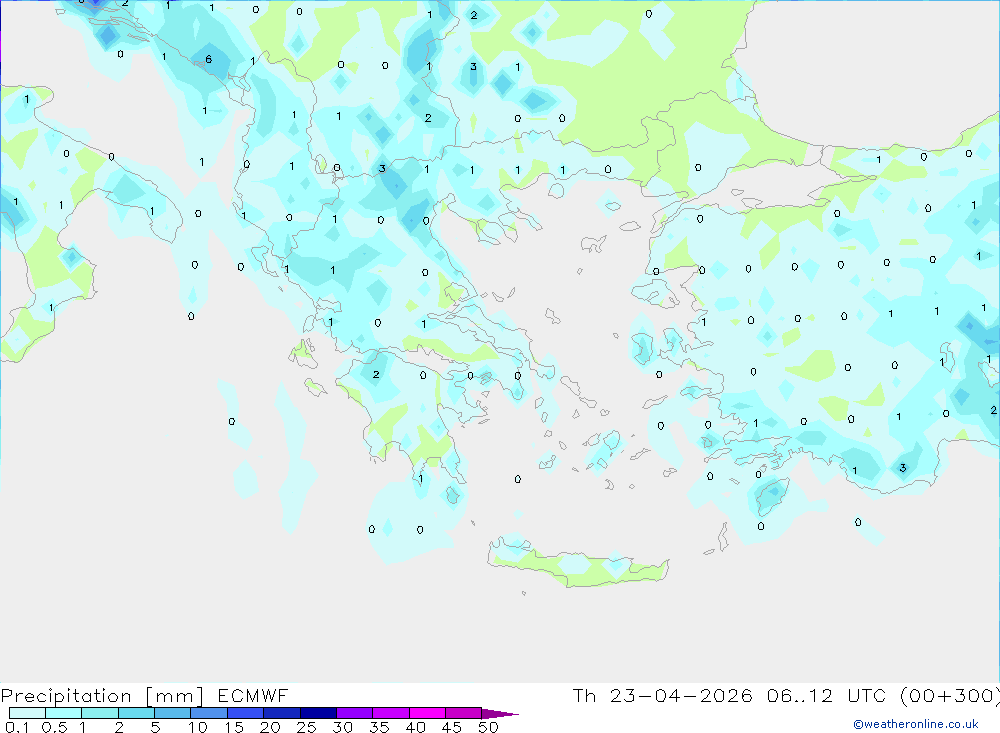Click the "06..12 UTC" time range text

827,696
